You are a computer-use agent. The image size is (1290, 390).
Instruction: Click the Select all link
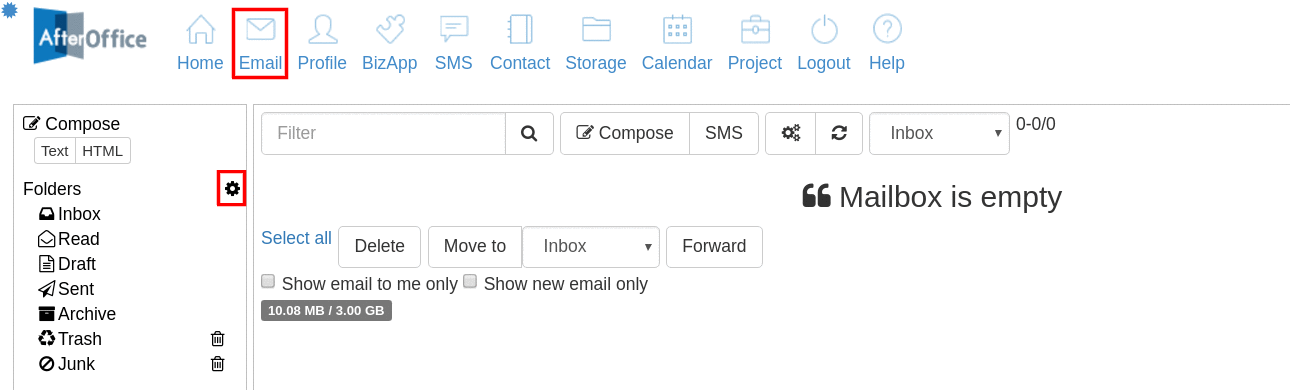point(296,238)
